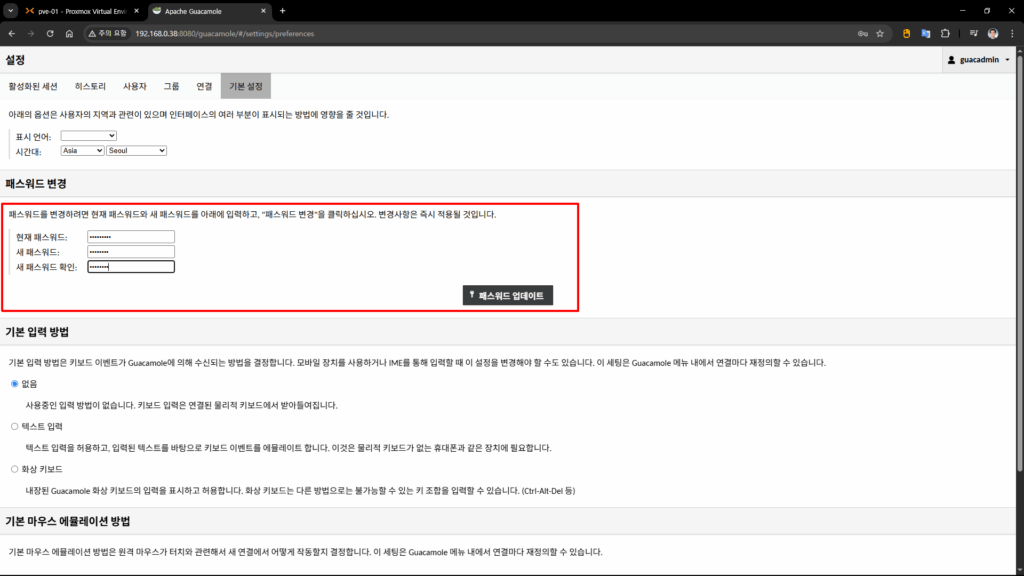Click the password key icon in address bar
1024x576 pixels.
point(862,33)
